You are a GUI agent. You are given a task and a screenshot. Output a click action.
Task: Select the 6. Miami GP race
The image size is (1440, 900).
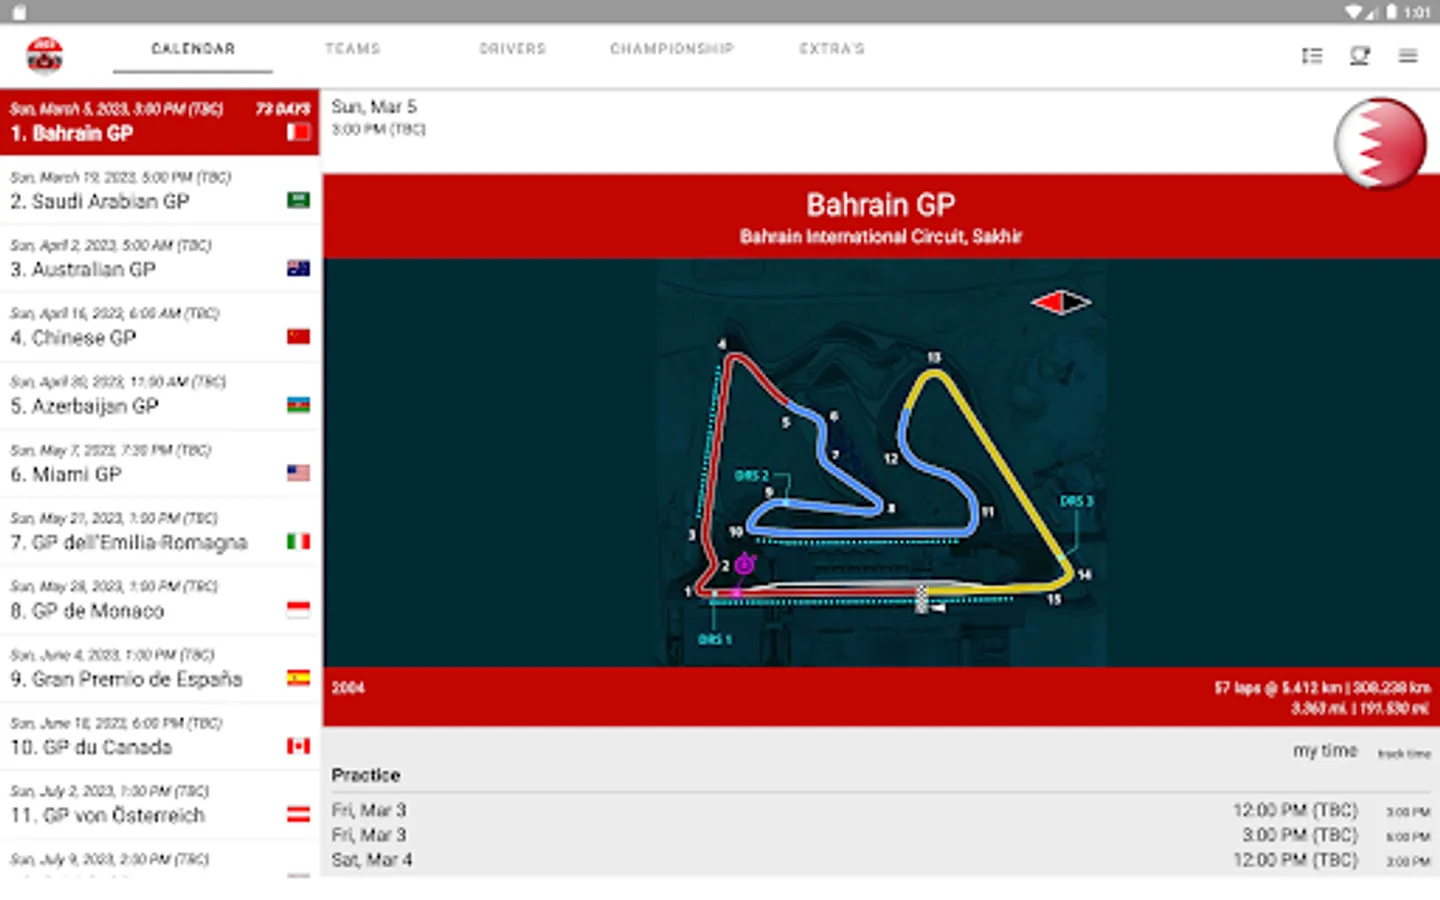click(x=160, y=463)
